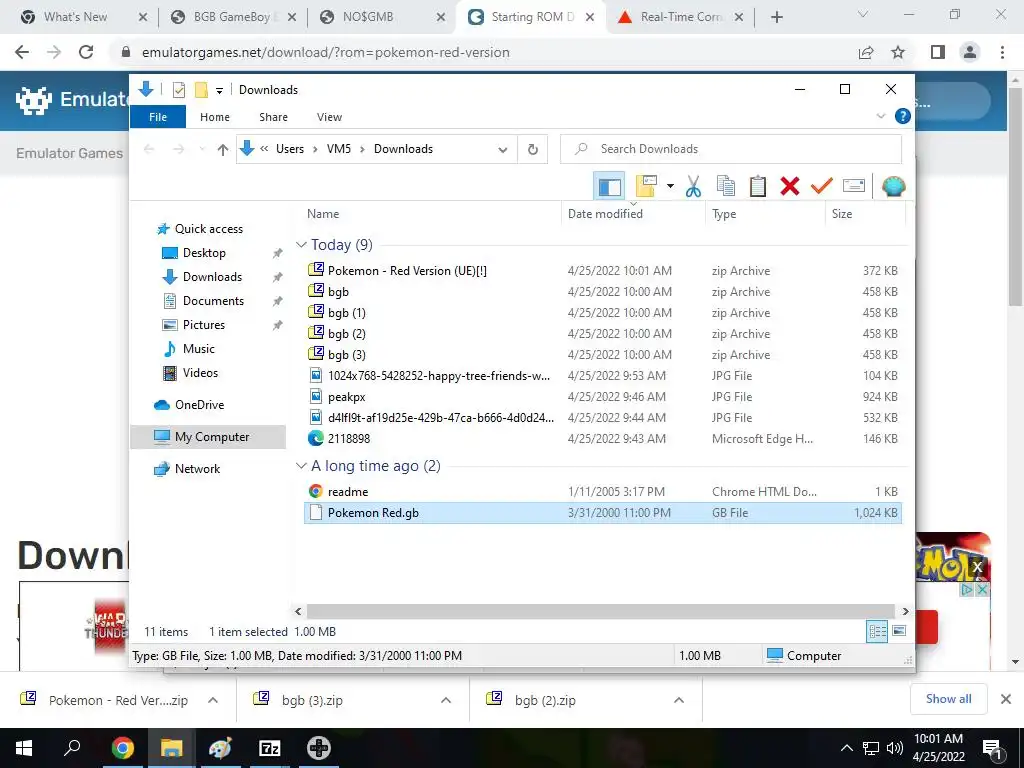
Task: Open the quick access toolbar customize arrow
Action: (x=219, y=90)
